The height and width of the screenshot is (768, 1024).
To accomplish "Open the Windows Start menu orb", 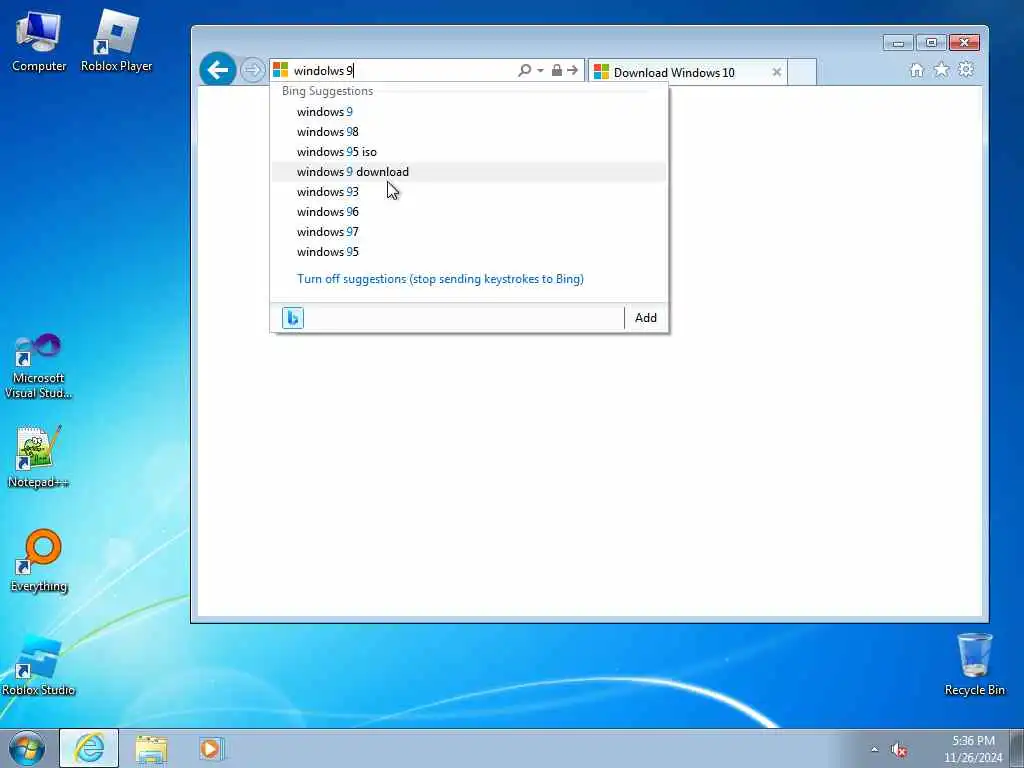I will [x=27, y=748].
